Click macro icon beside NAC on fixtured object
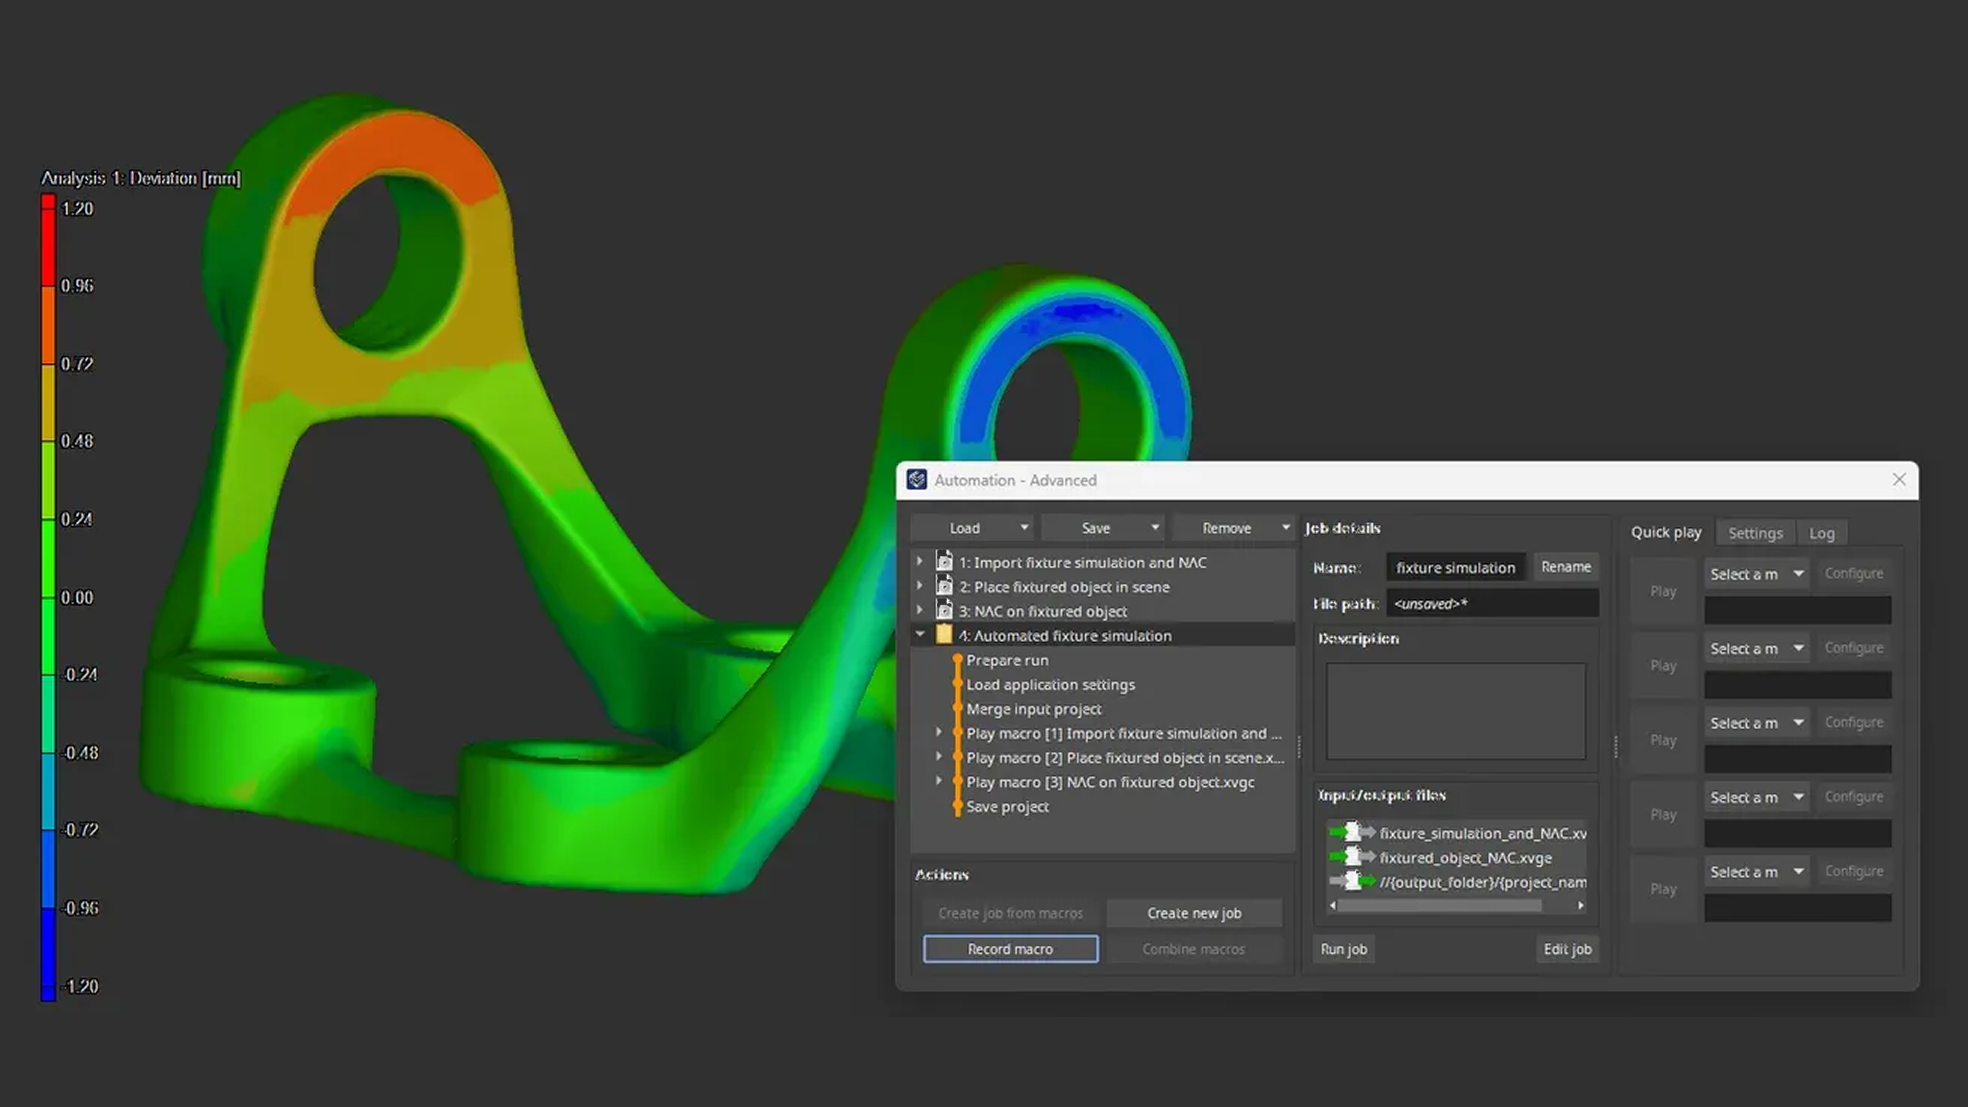Screen dimensions: 1968x1107 [944, 611]
